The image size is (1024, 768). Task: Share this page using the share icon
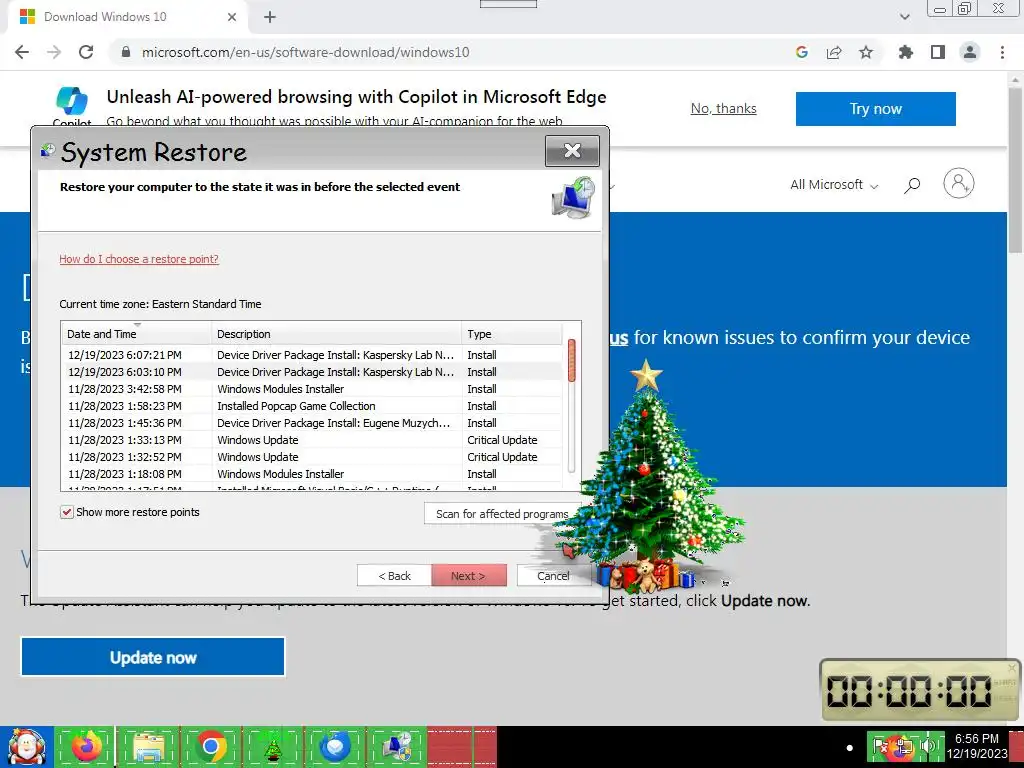[834, 52]
